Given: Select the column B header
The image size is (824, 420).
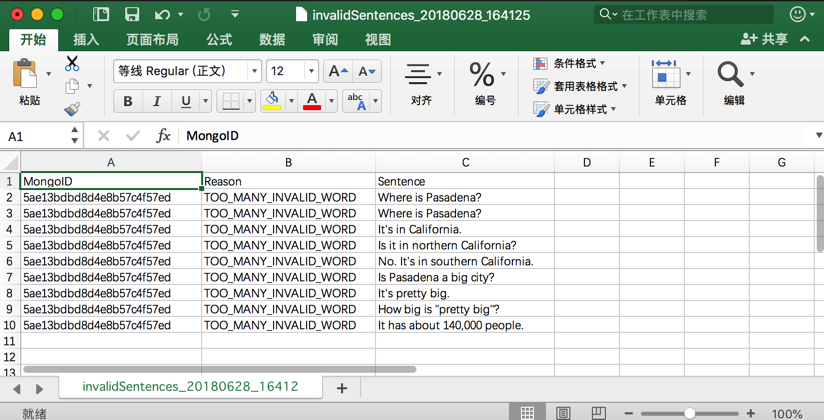Looking at the screenshot, I should pos(289,162).
